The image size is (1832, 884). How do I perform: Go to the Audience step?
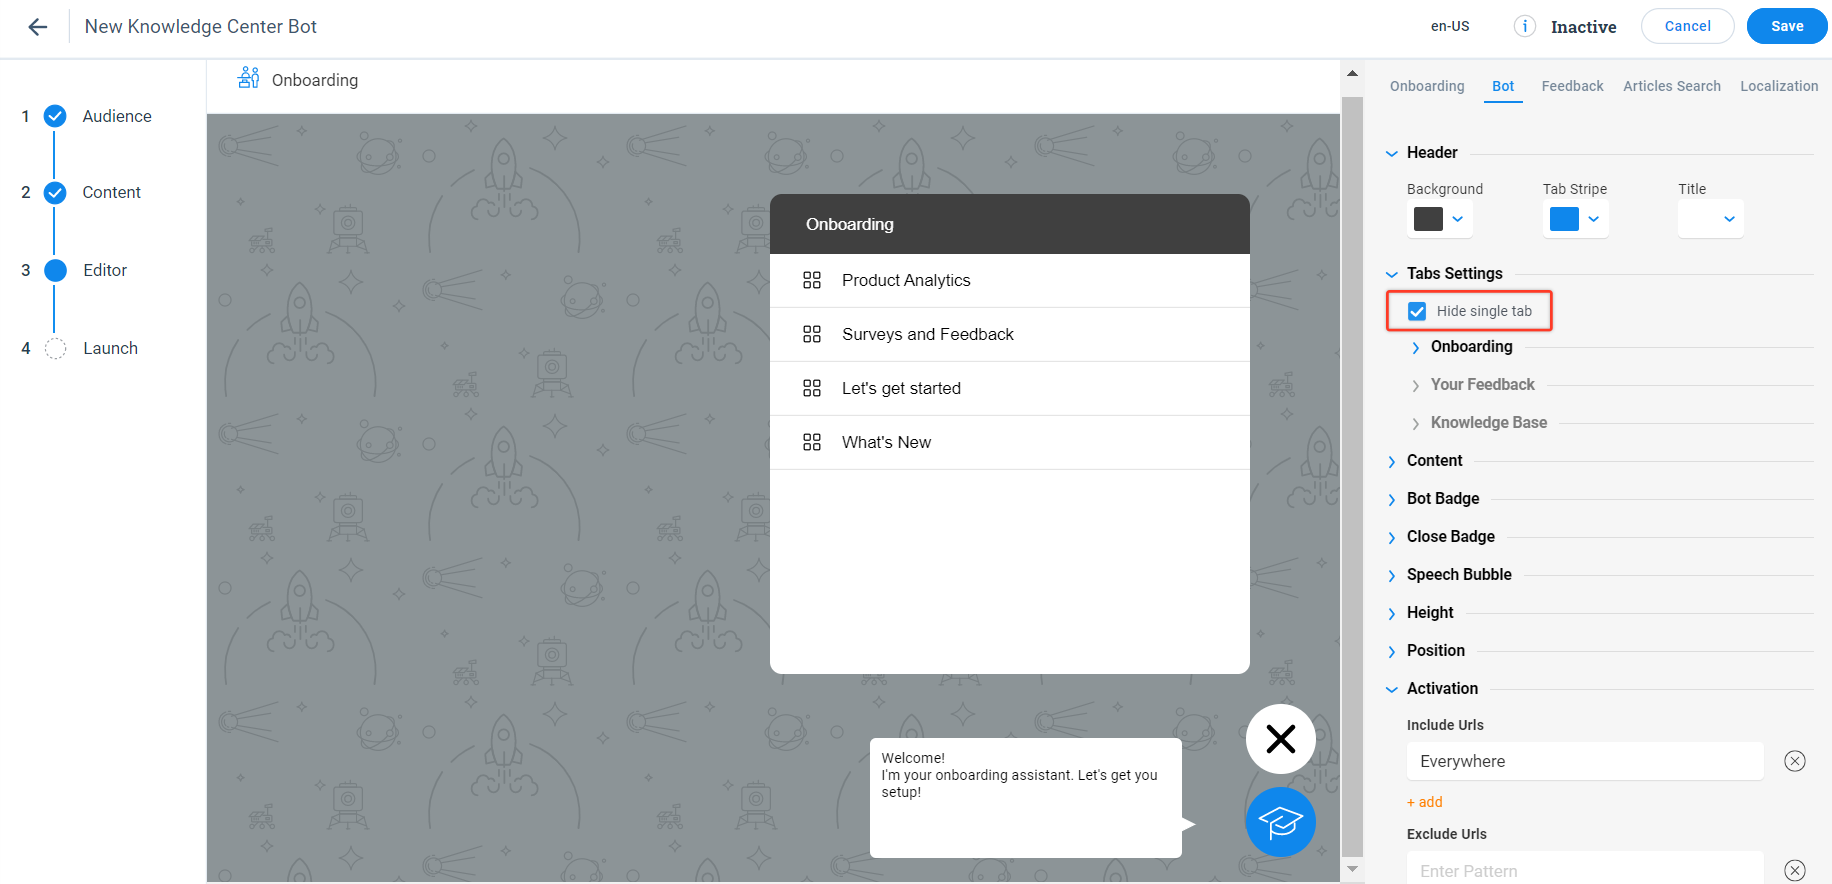click(117, 116)
